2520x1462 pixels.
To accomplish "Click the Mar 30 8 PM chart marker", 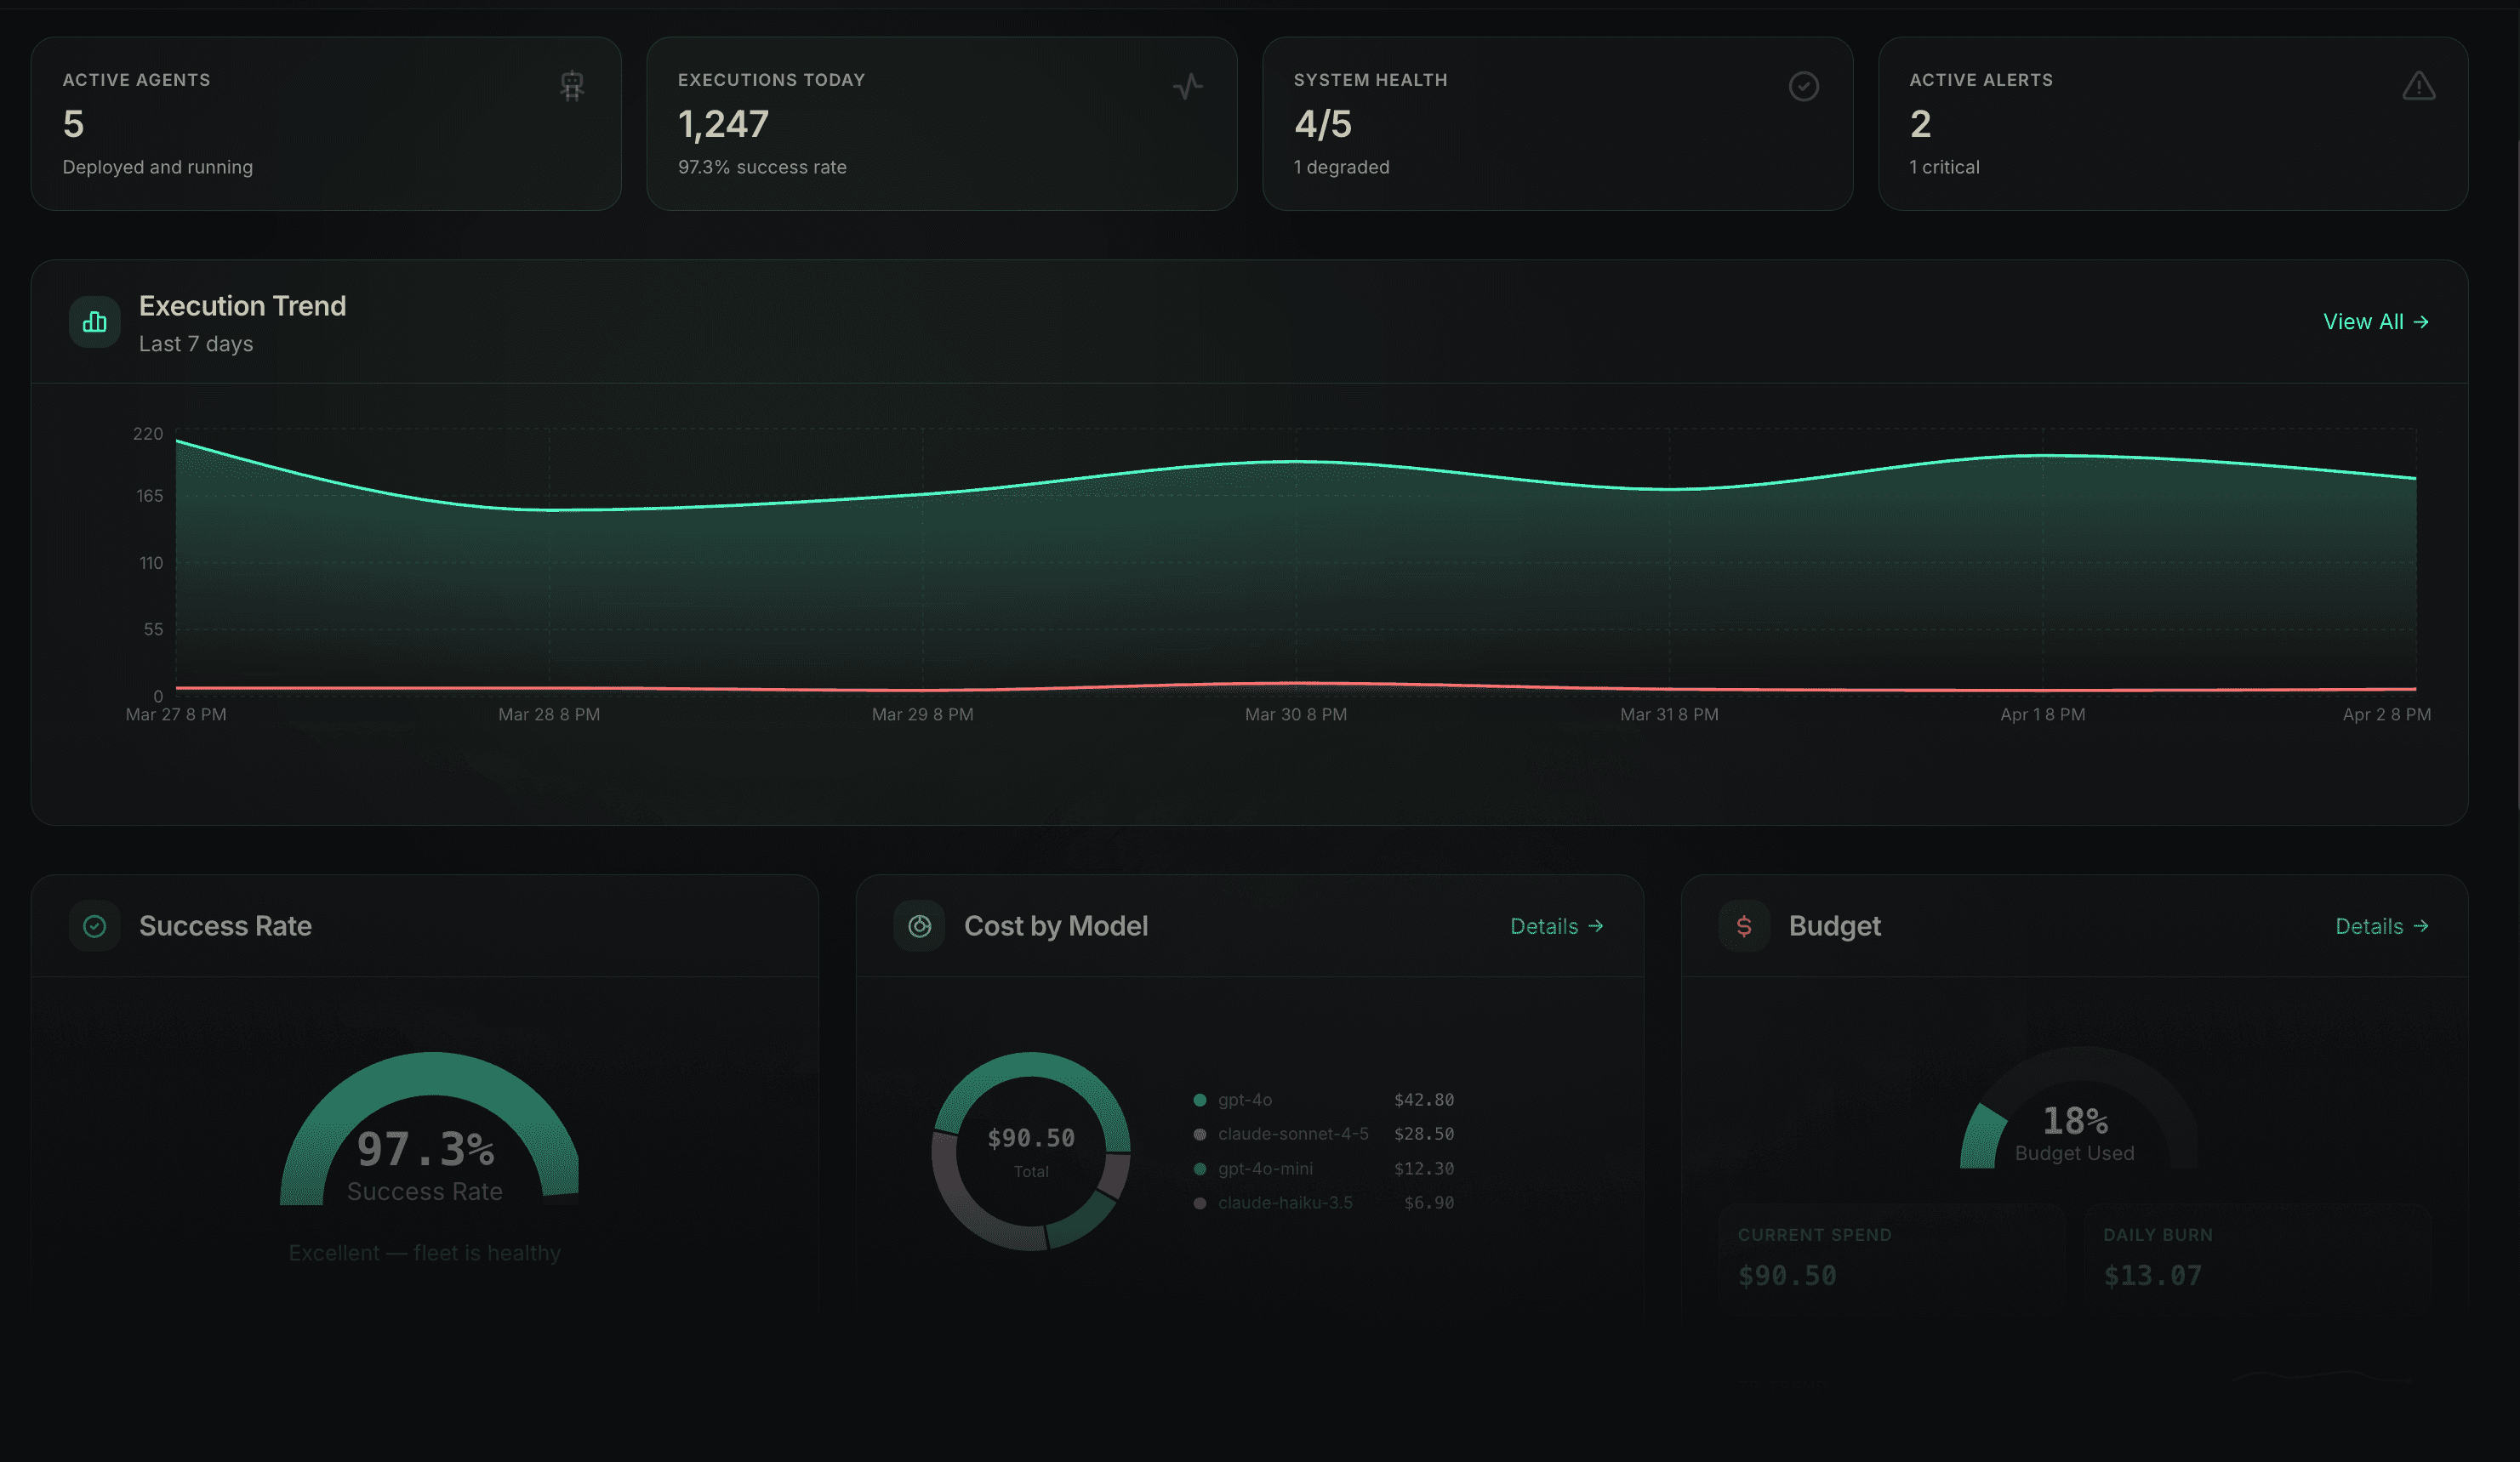I will pyautogui.click(x=1295, y=714).
